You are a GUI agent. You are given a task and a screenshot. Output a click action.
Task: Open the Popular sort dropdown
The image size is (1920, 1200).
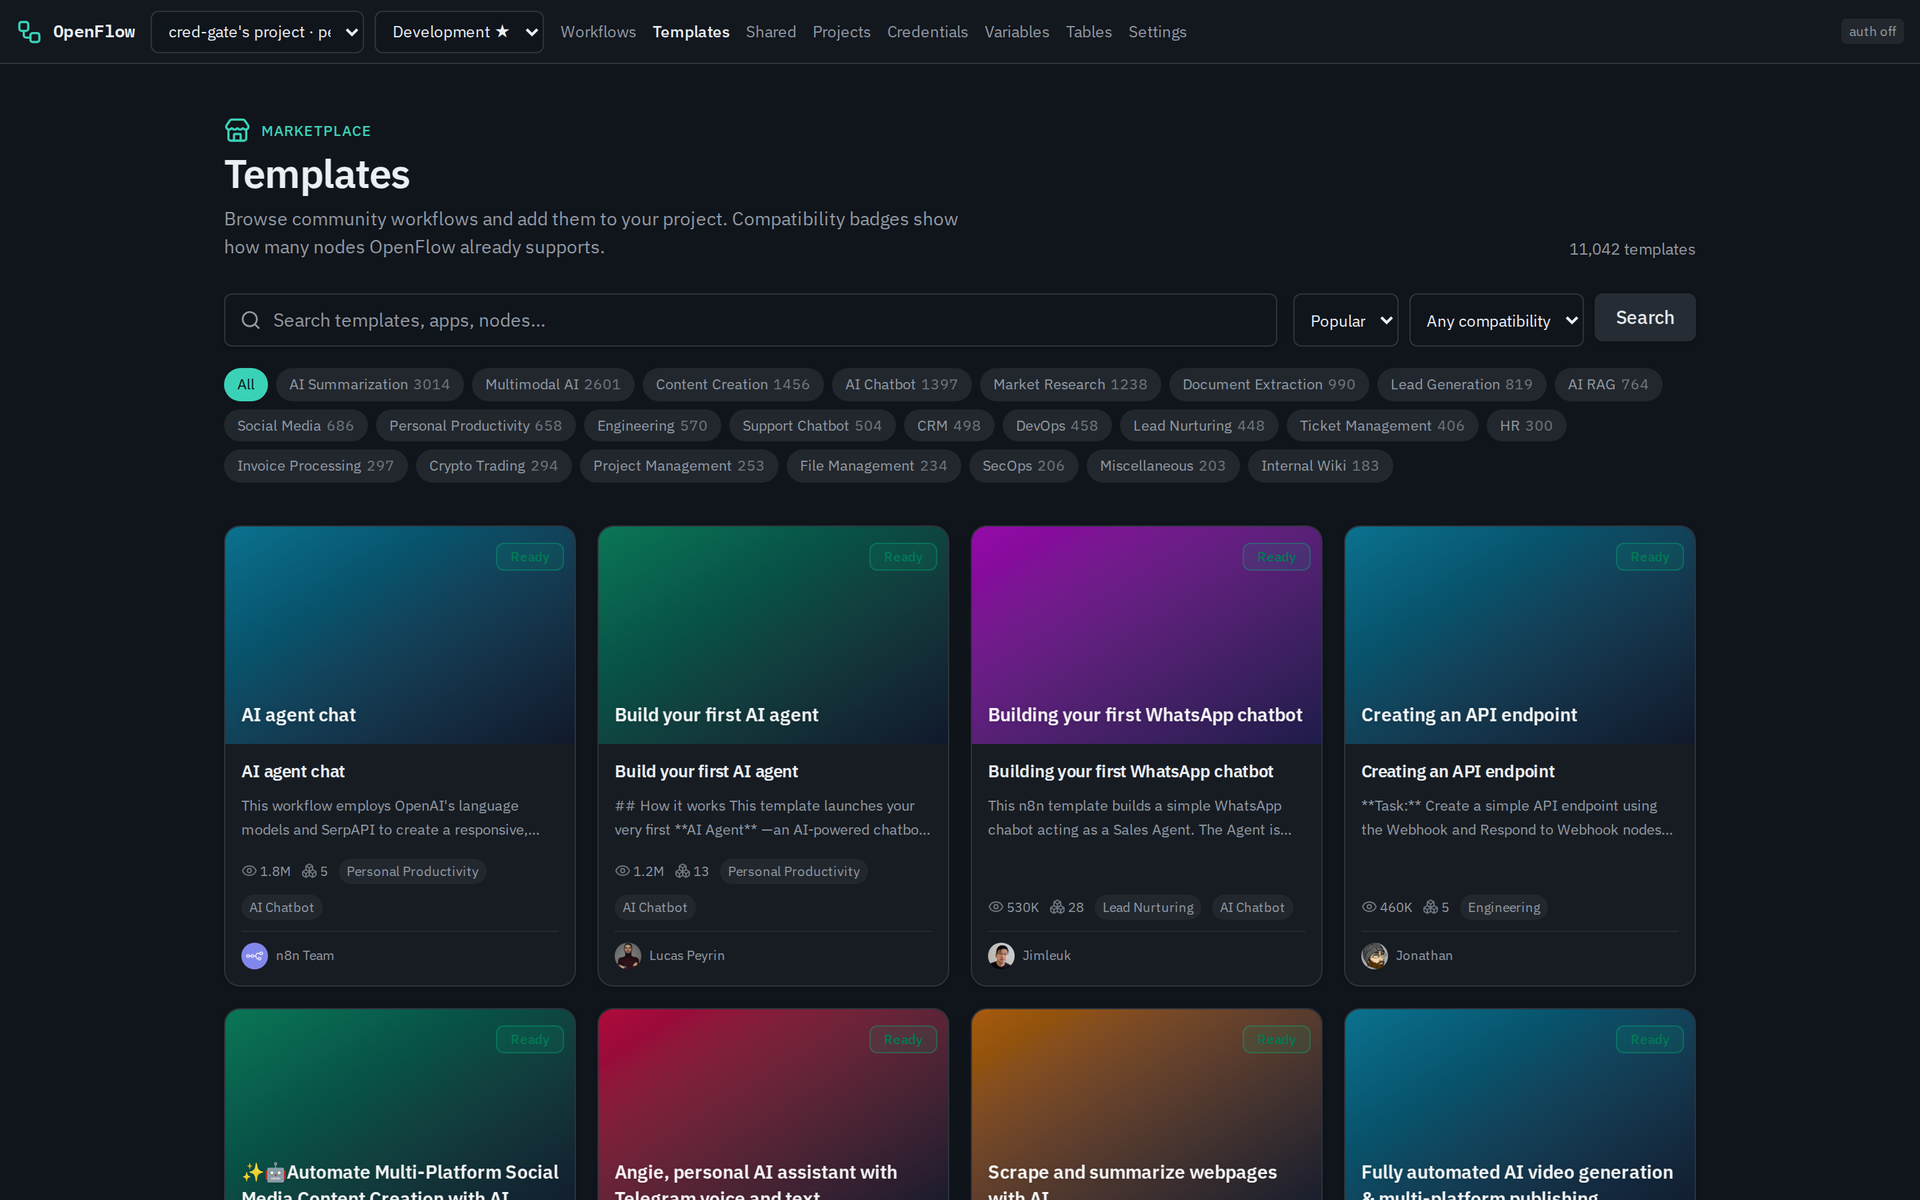[x=1345, y=320]
